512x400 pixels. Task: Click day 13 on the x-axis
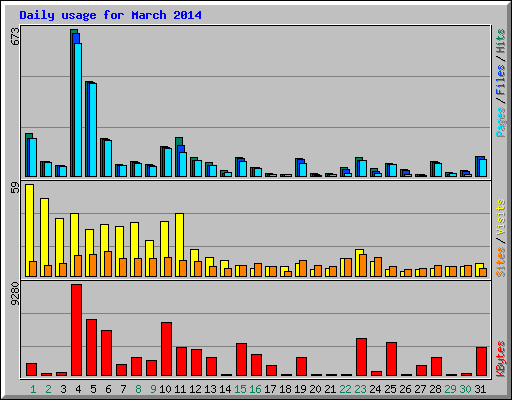(x=210, y=389)
